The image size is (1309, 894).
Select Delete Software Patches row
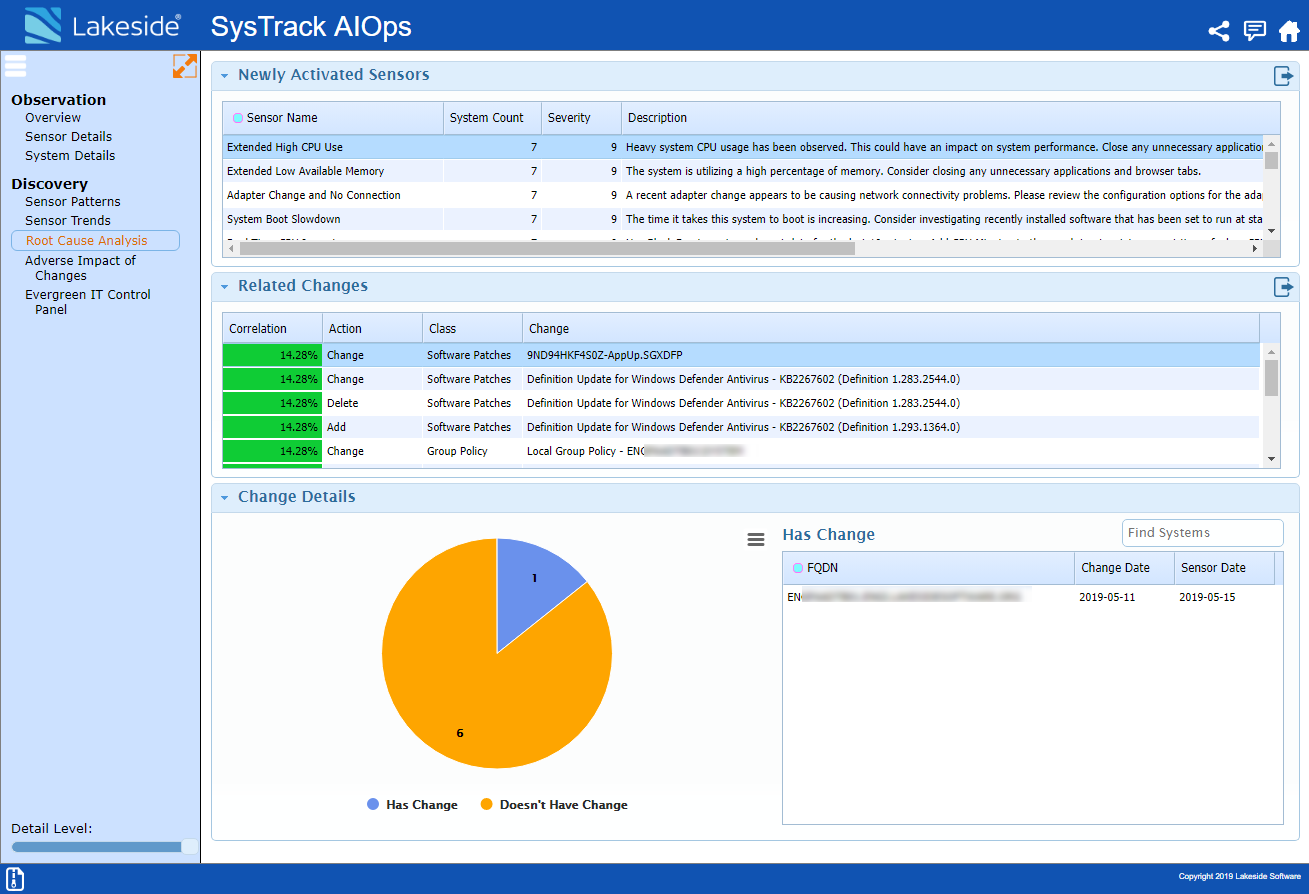(741, 403)
